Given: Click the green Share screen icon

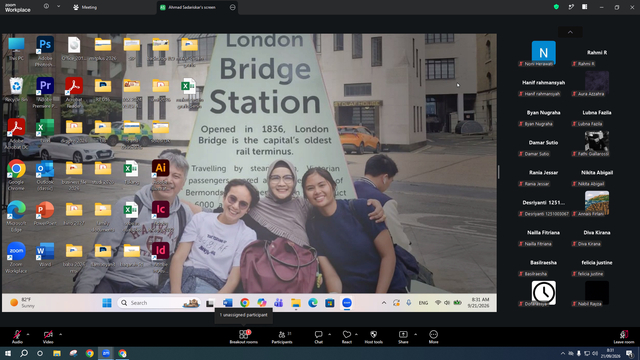Looking at the screenshot, I should pyautogui.click(x=403, y=335).
